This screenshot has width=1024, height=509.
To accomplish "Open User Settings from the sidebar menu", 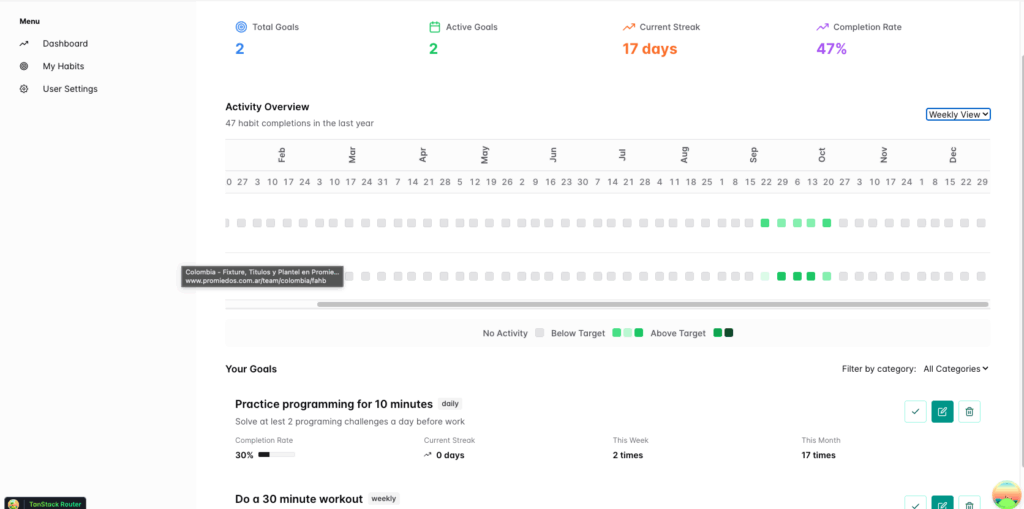I will 70,89.
